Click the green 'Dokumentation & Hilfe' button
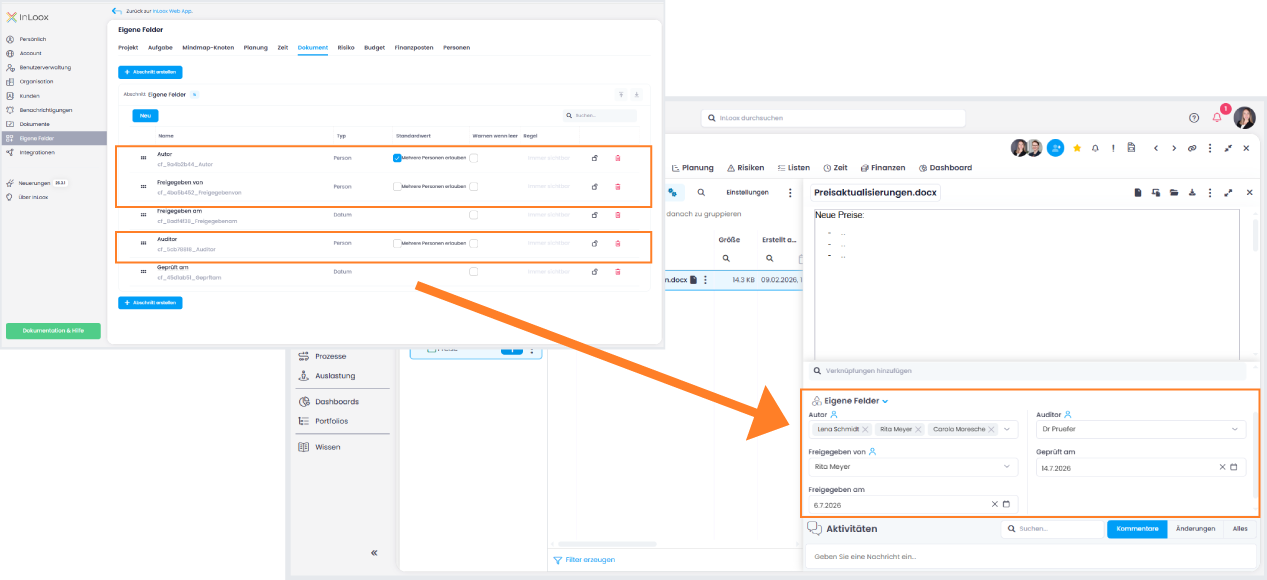1267x580 pixels. click(x=53, y=331)
